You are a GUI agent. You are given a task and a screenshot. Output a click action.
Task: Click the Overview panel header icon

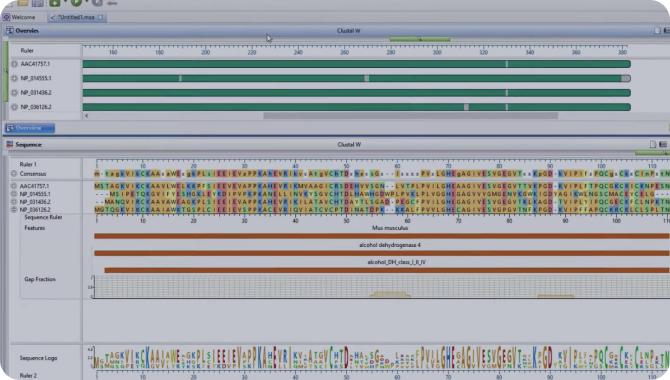click(x=9, y=30)
